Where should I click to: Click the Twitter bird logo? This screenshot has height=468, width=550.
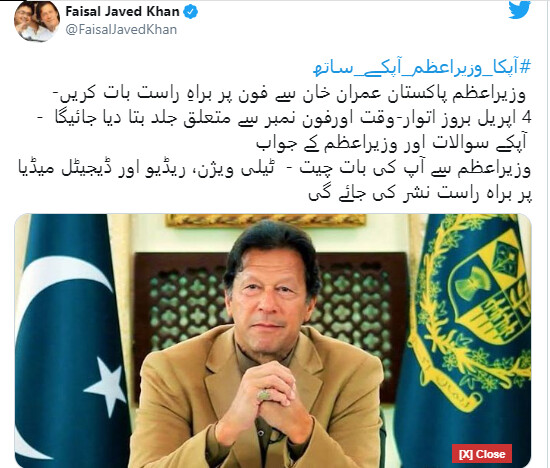[519, 9]
